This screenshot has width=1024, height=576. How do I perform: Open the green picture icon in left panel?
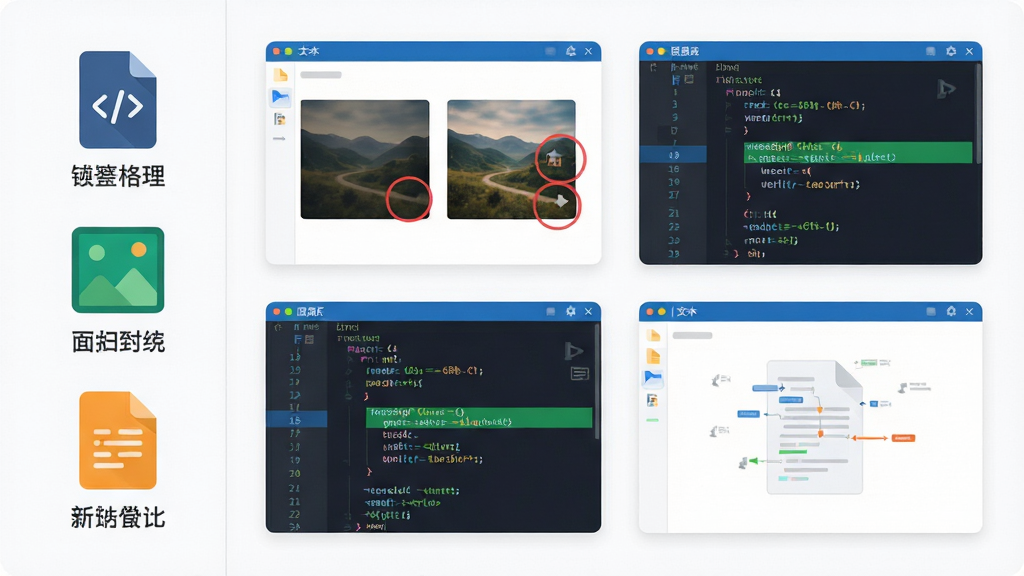click(118, 270)
